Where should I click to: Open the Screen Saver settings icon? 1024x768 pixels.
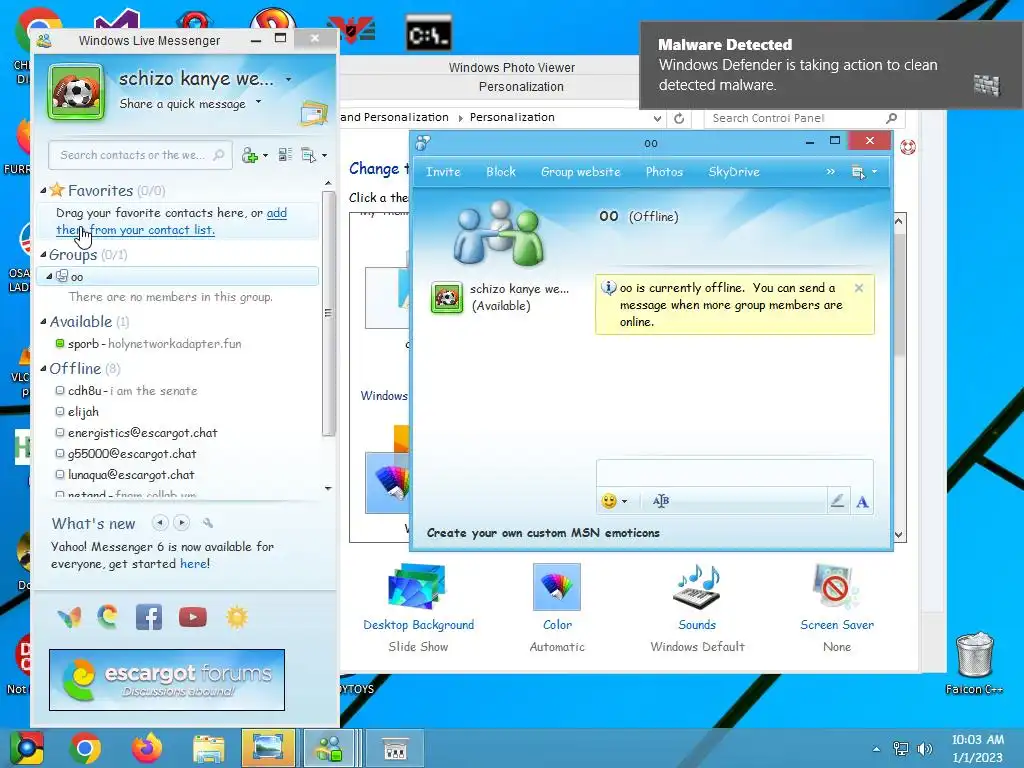pyautogui.click(x=837, y=586)
